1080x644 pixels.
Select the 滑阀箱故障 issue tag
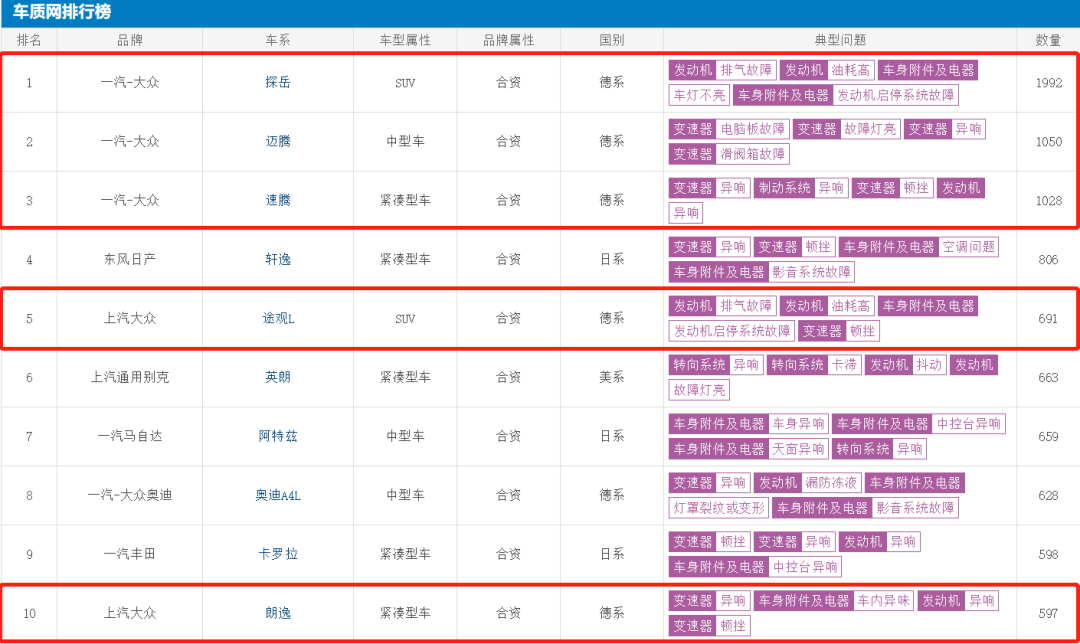pyautogui.click(x=753, y=154)
